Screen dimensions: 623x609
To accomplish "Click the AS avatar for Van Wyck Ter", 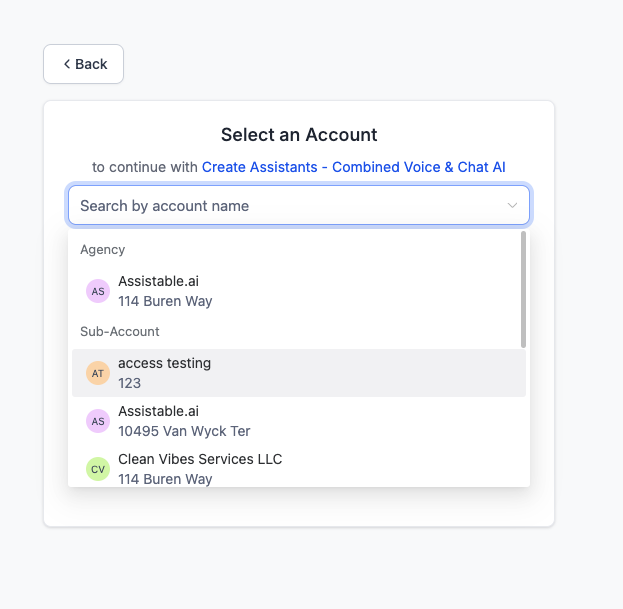I will point(98,421).
